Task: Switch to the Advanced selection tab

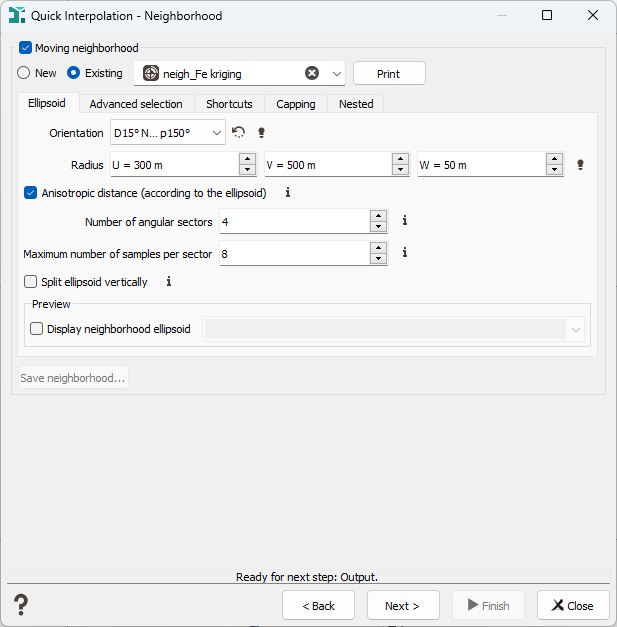Action: [x=136, y=104]
